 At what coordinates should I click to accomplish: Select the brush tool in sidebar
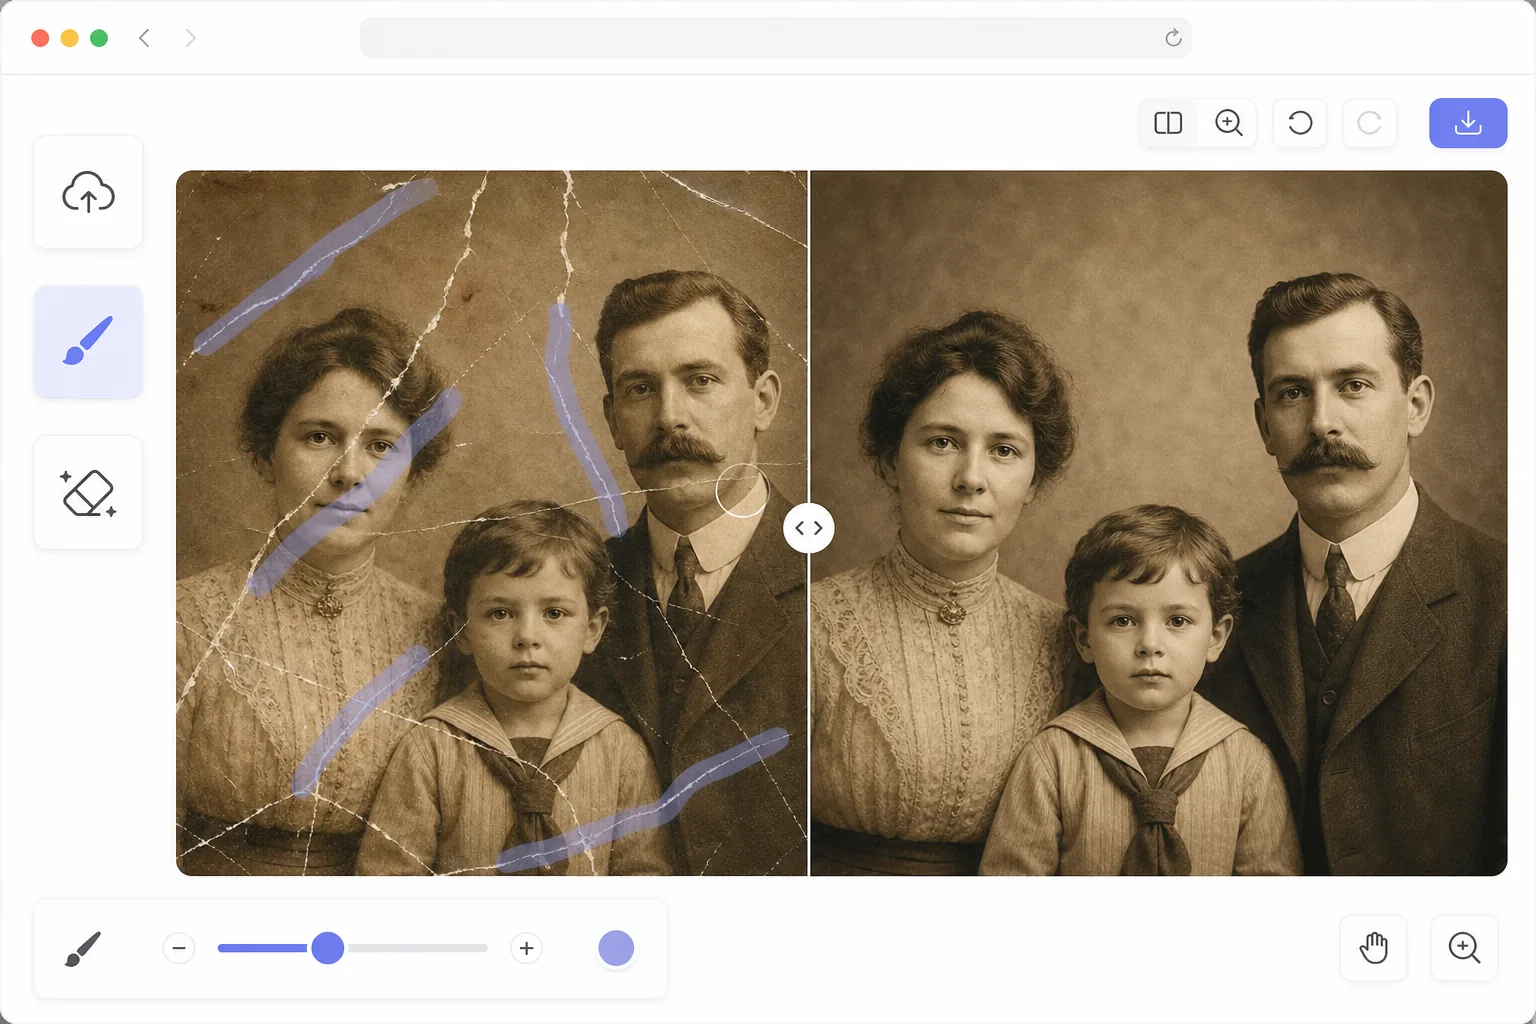[x=88, y=342]
